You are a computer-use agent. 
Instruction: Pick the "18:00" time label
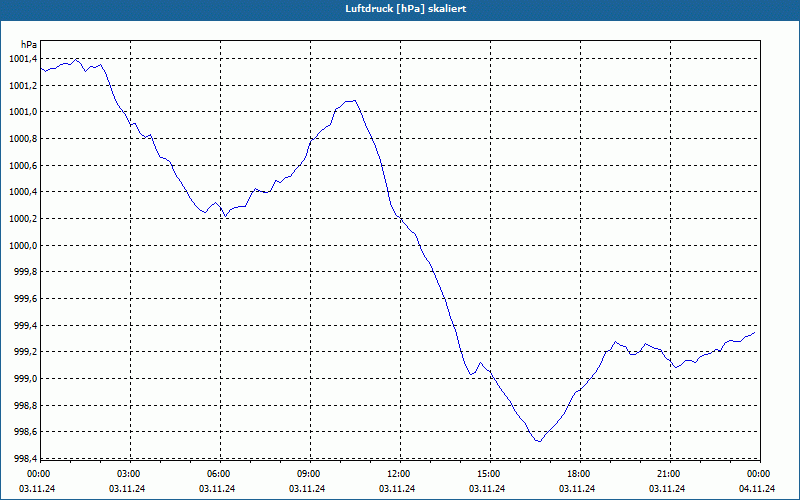(x=580, y=474)
